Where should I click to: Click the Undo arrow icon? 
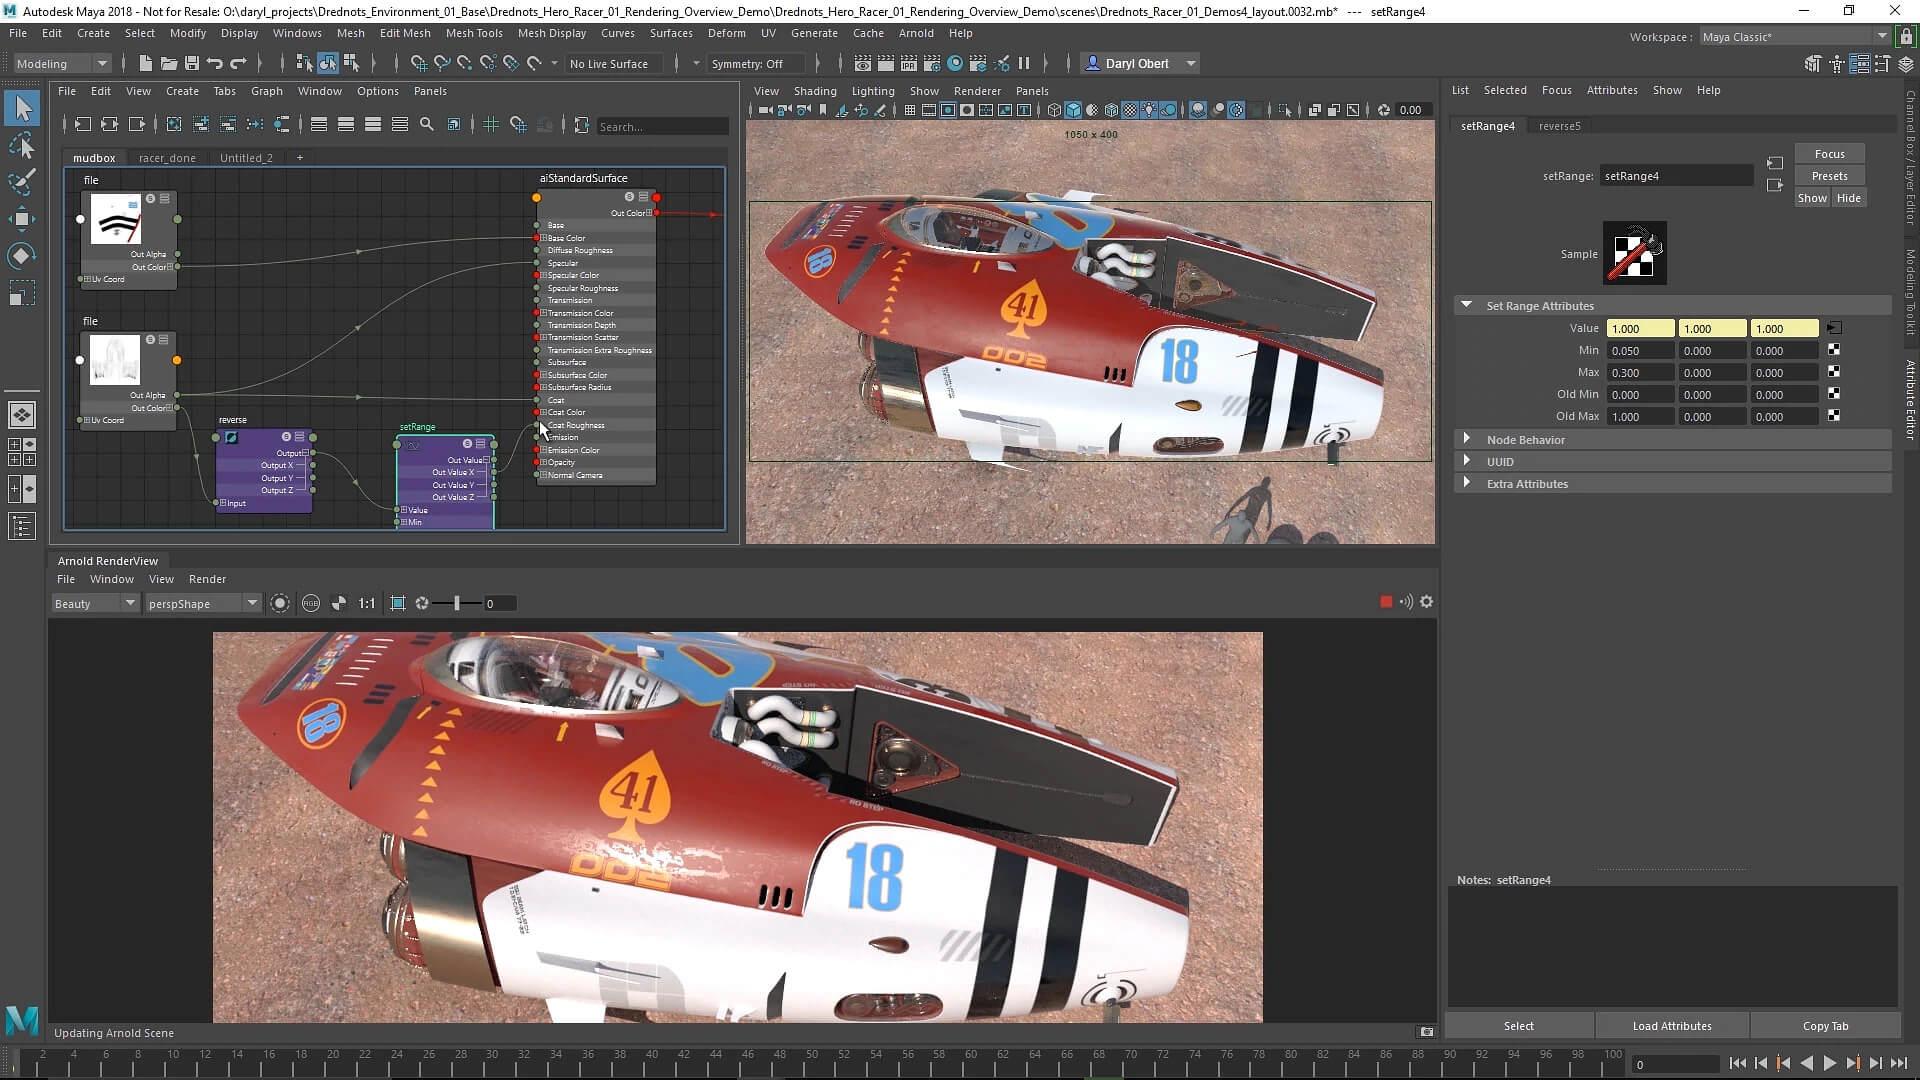pos(214,63)
